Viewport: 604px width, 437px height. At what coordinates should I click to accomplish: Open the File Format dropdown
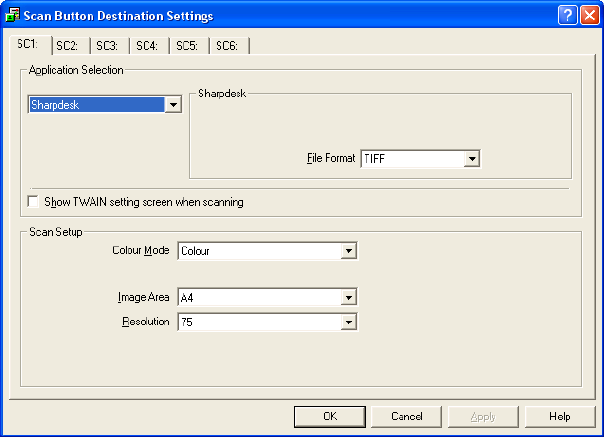472,158
